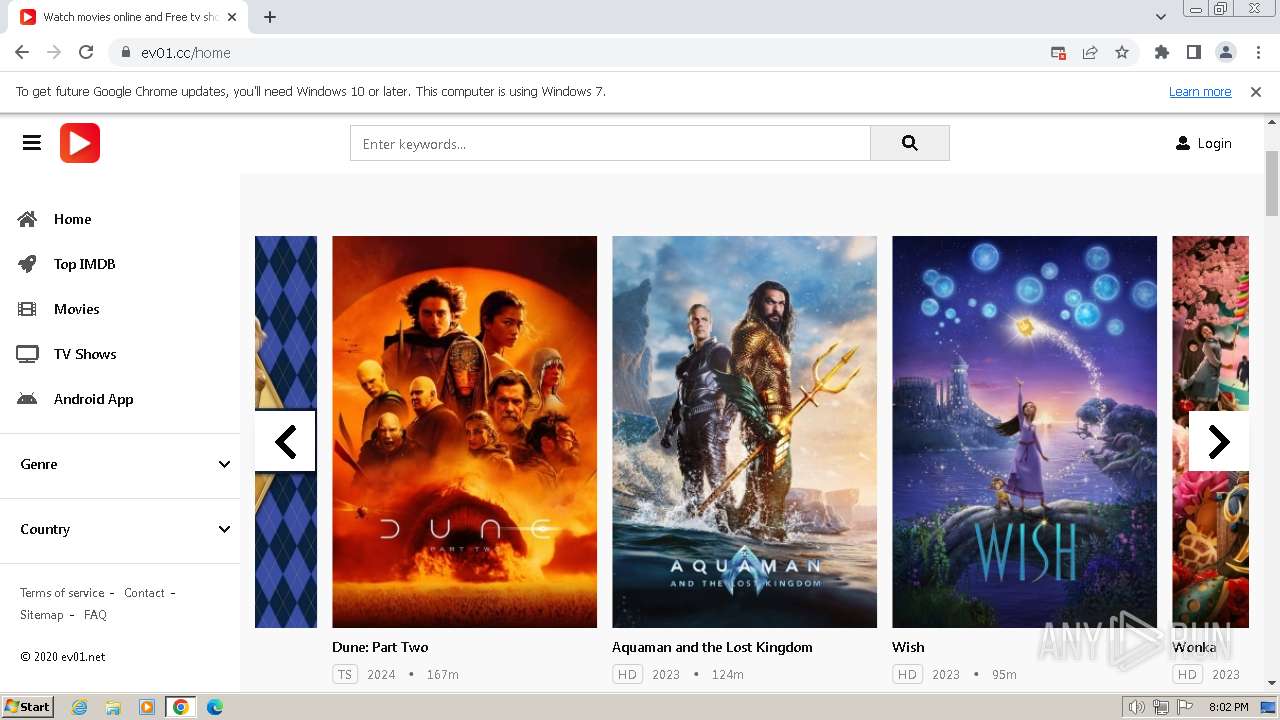
Task: Toggle Chrome side panel icon
Action: [x=1194, y=52]
